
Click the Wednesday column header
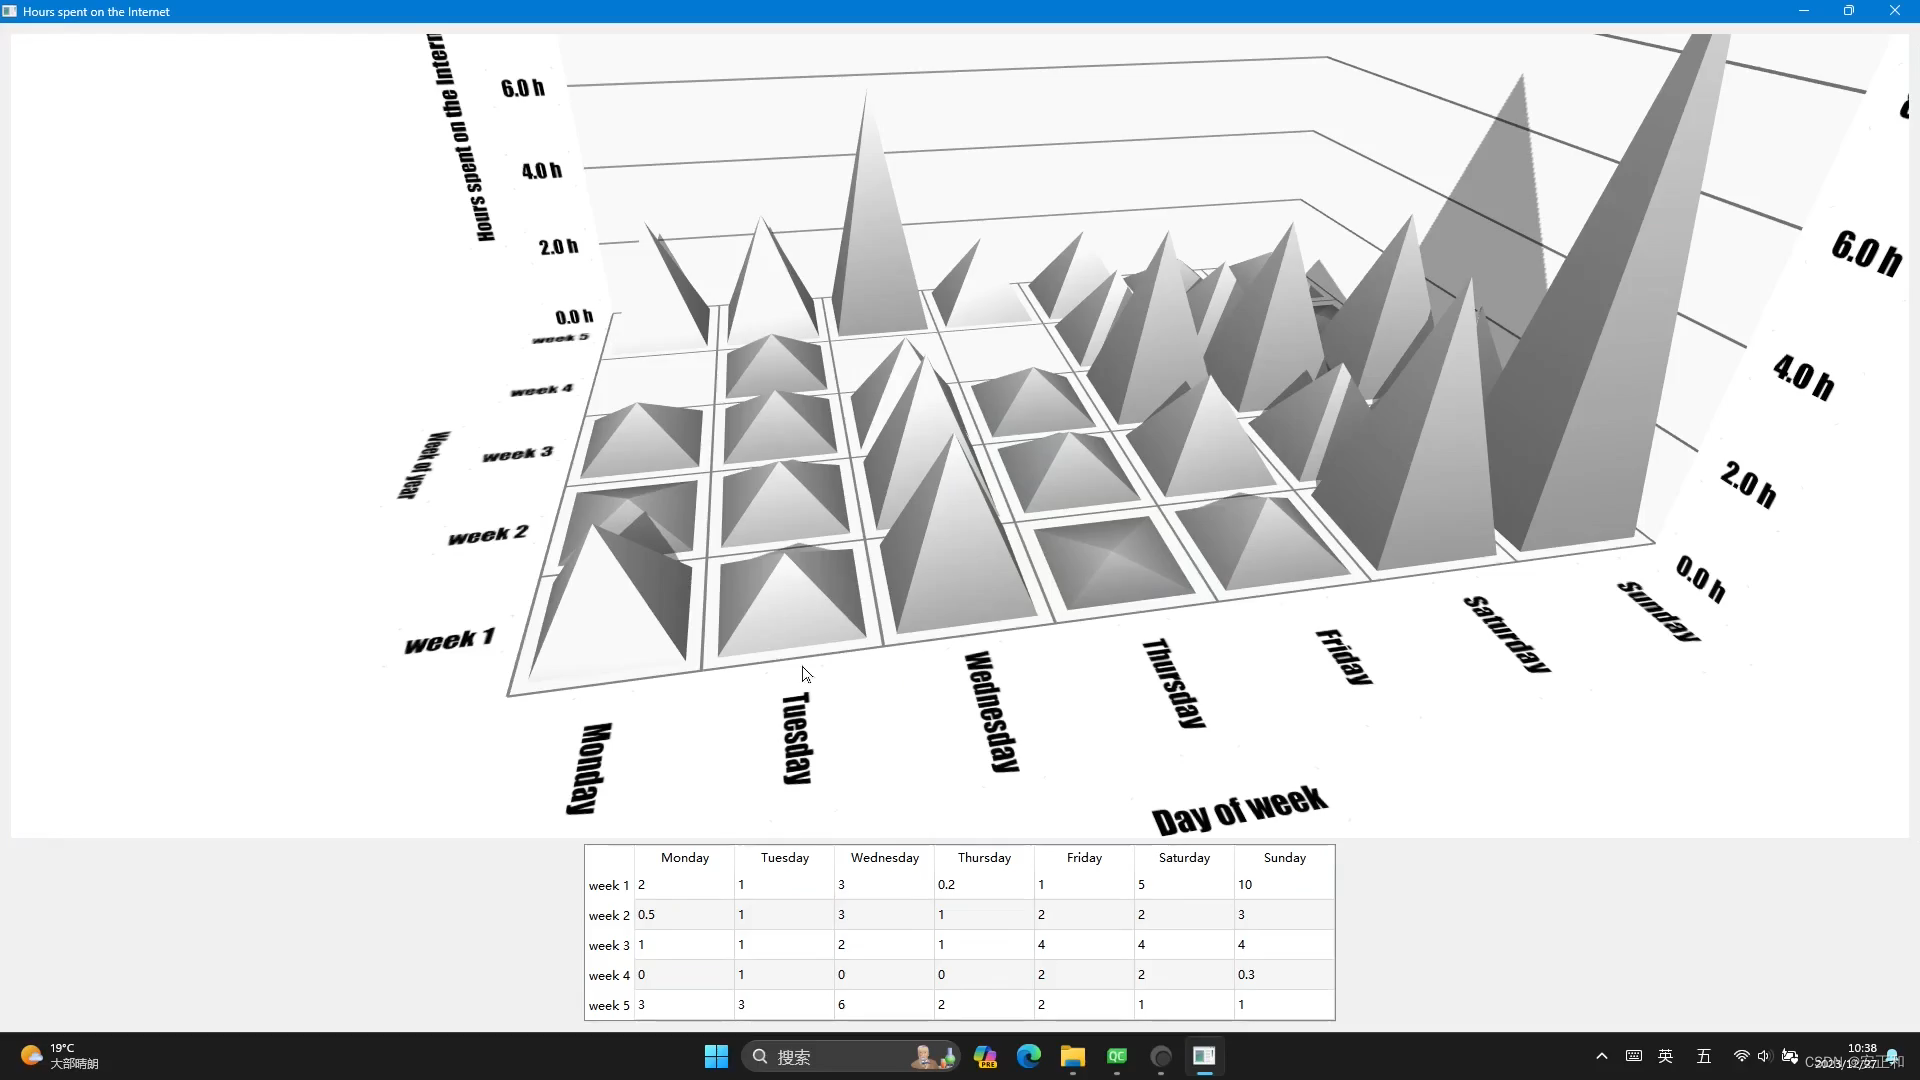pos(884,858)
